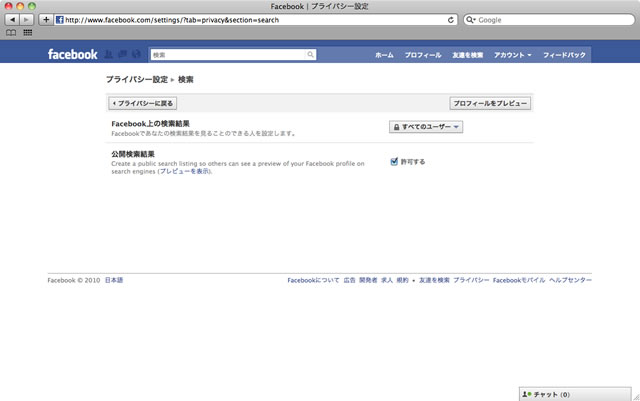Open プライバシー footer link
This screenshot has height=401, width=640.
[471, 280]
